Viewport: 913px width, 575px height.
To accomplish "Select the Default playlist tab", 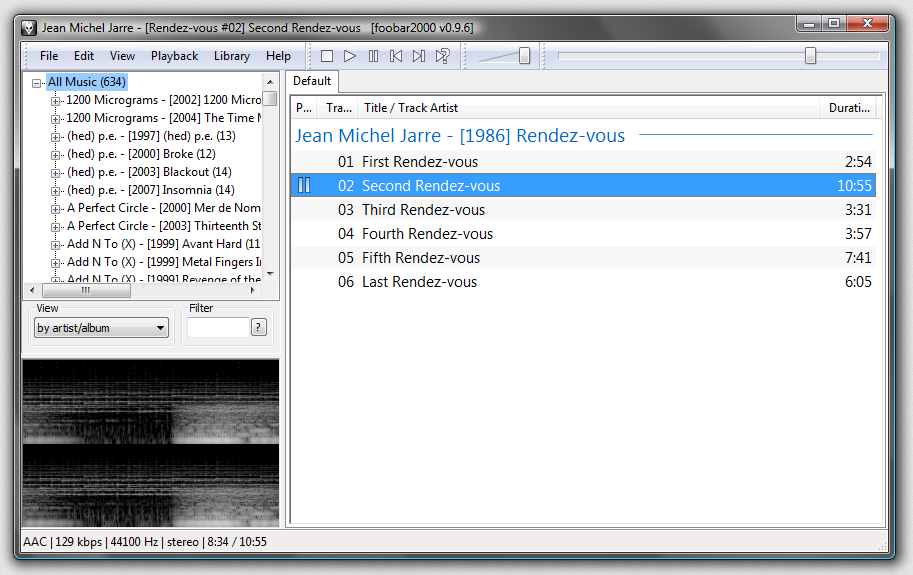I will 312,81.
